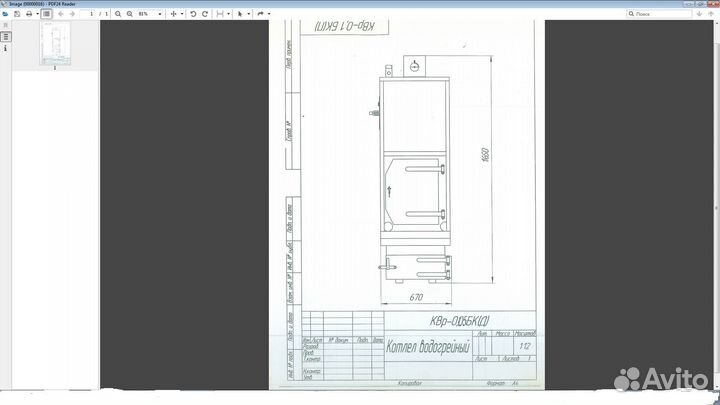Rotate the page counterclockwise
Image resolution: width=720 pixels, height=405 pixels.
(x=193, y=14)
